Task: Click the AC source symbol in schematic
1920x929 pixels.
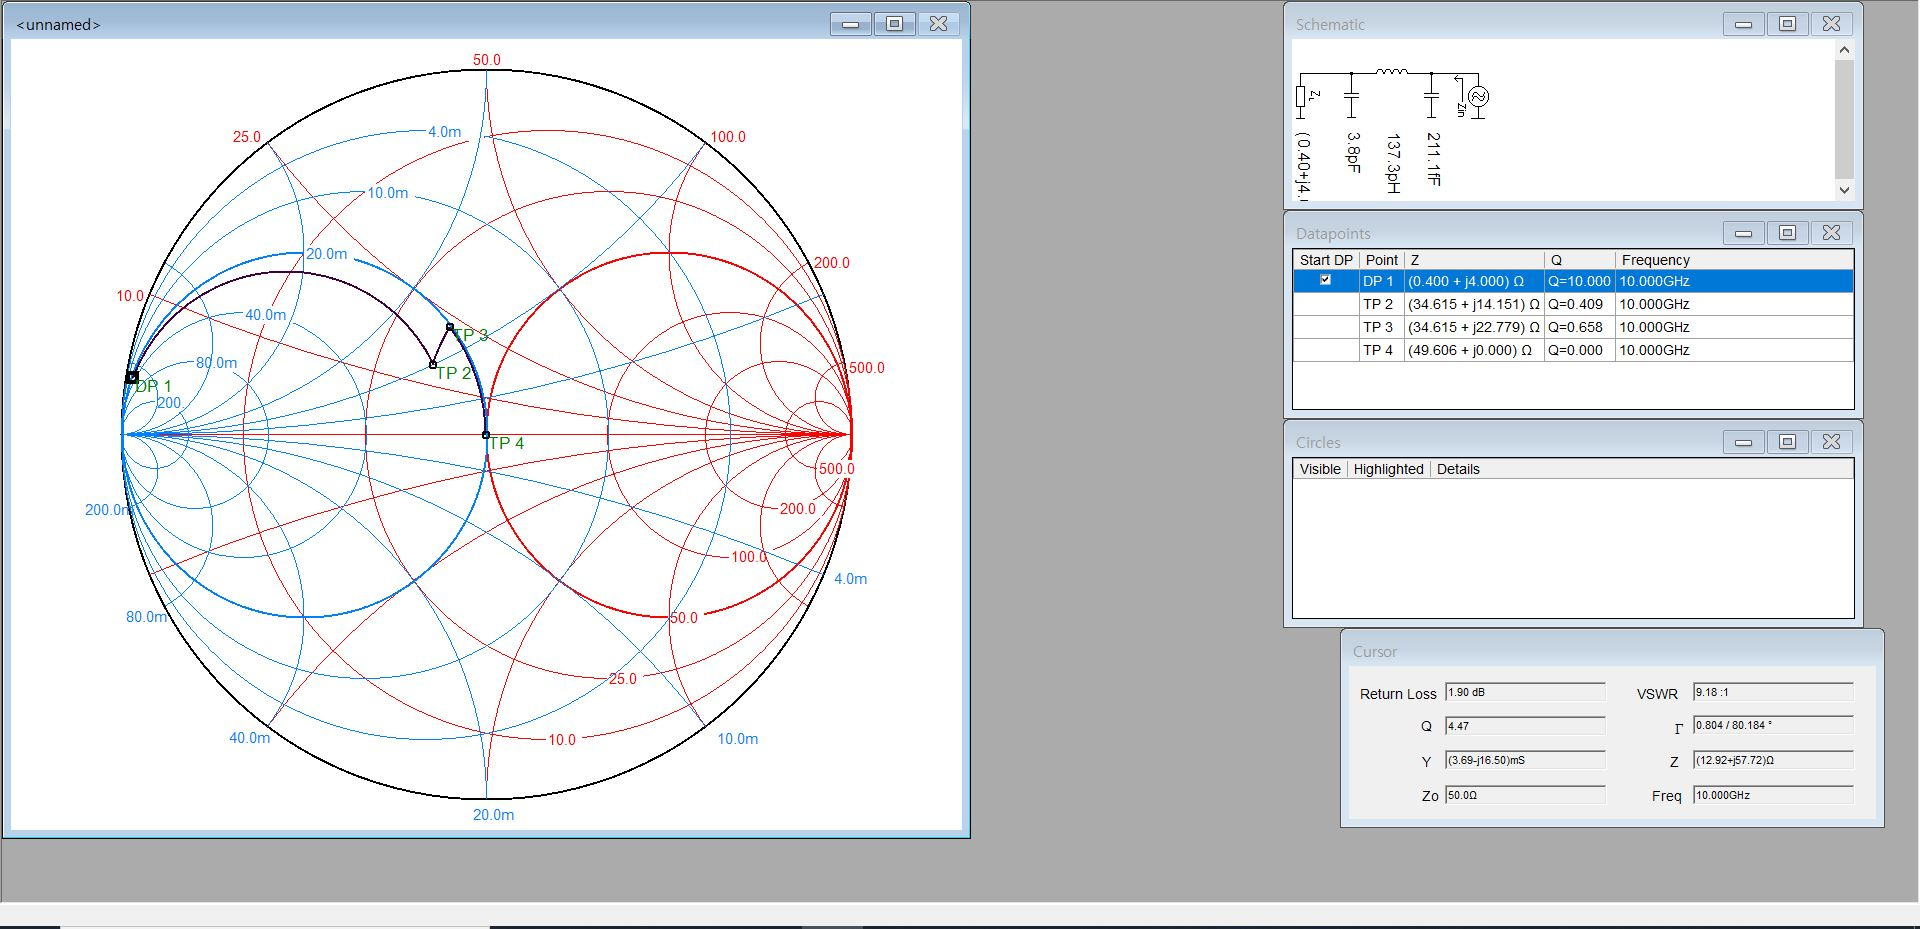Action: (x=1478, y=97)
